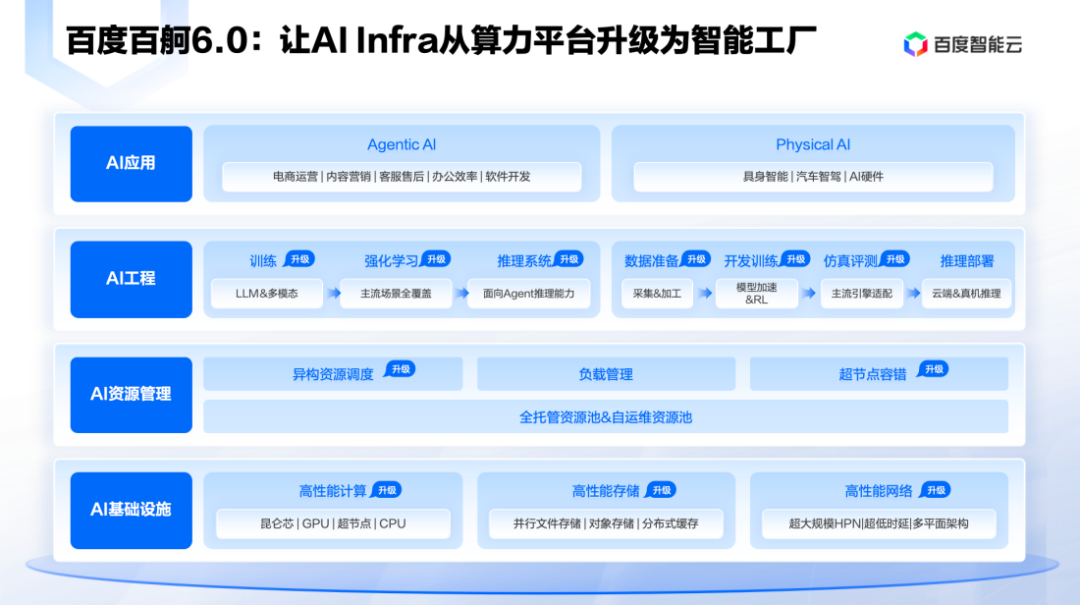Click the 升级 badge next to 训练
Screen dimensions: 1080x605
(300, 259)
